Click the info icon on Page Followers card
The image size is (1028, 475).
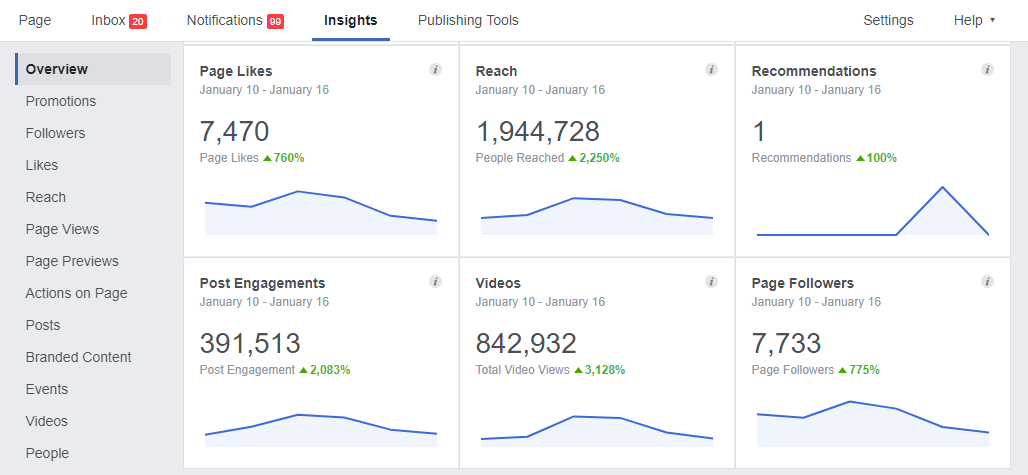point(987,282)
